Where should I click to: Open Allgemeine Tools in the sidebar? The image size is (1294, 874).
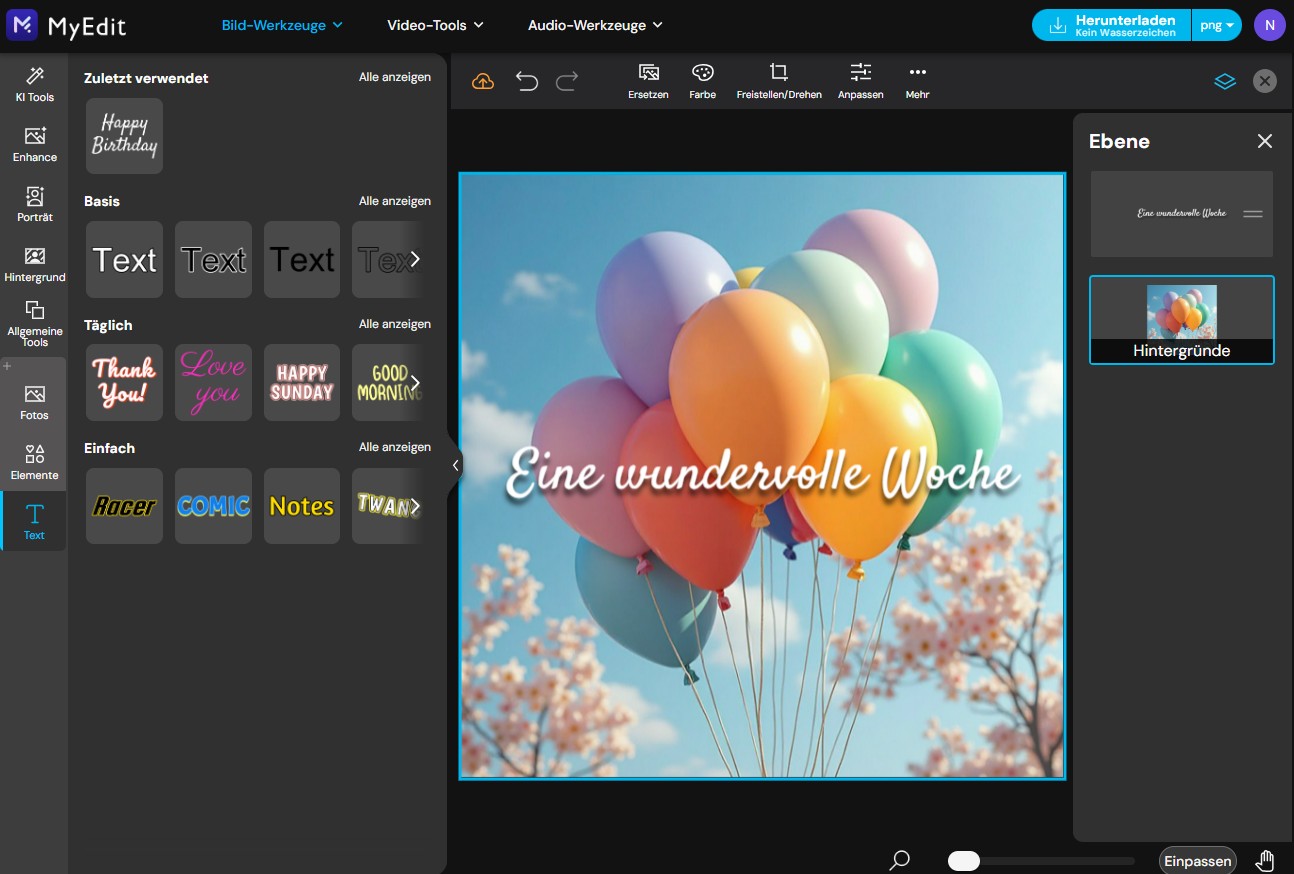pyautogui.click(x=34, y=323)
